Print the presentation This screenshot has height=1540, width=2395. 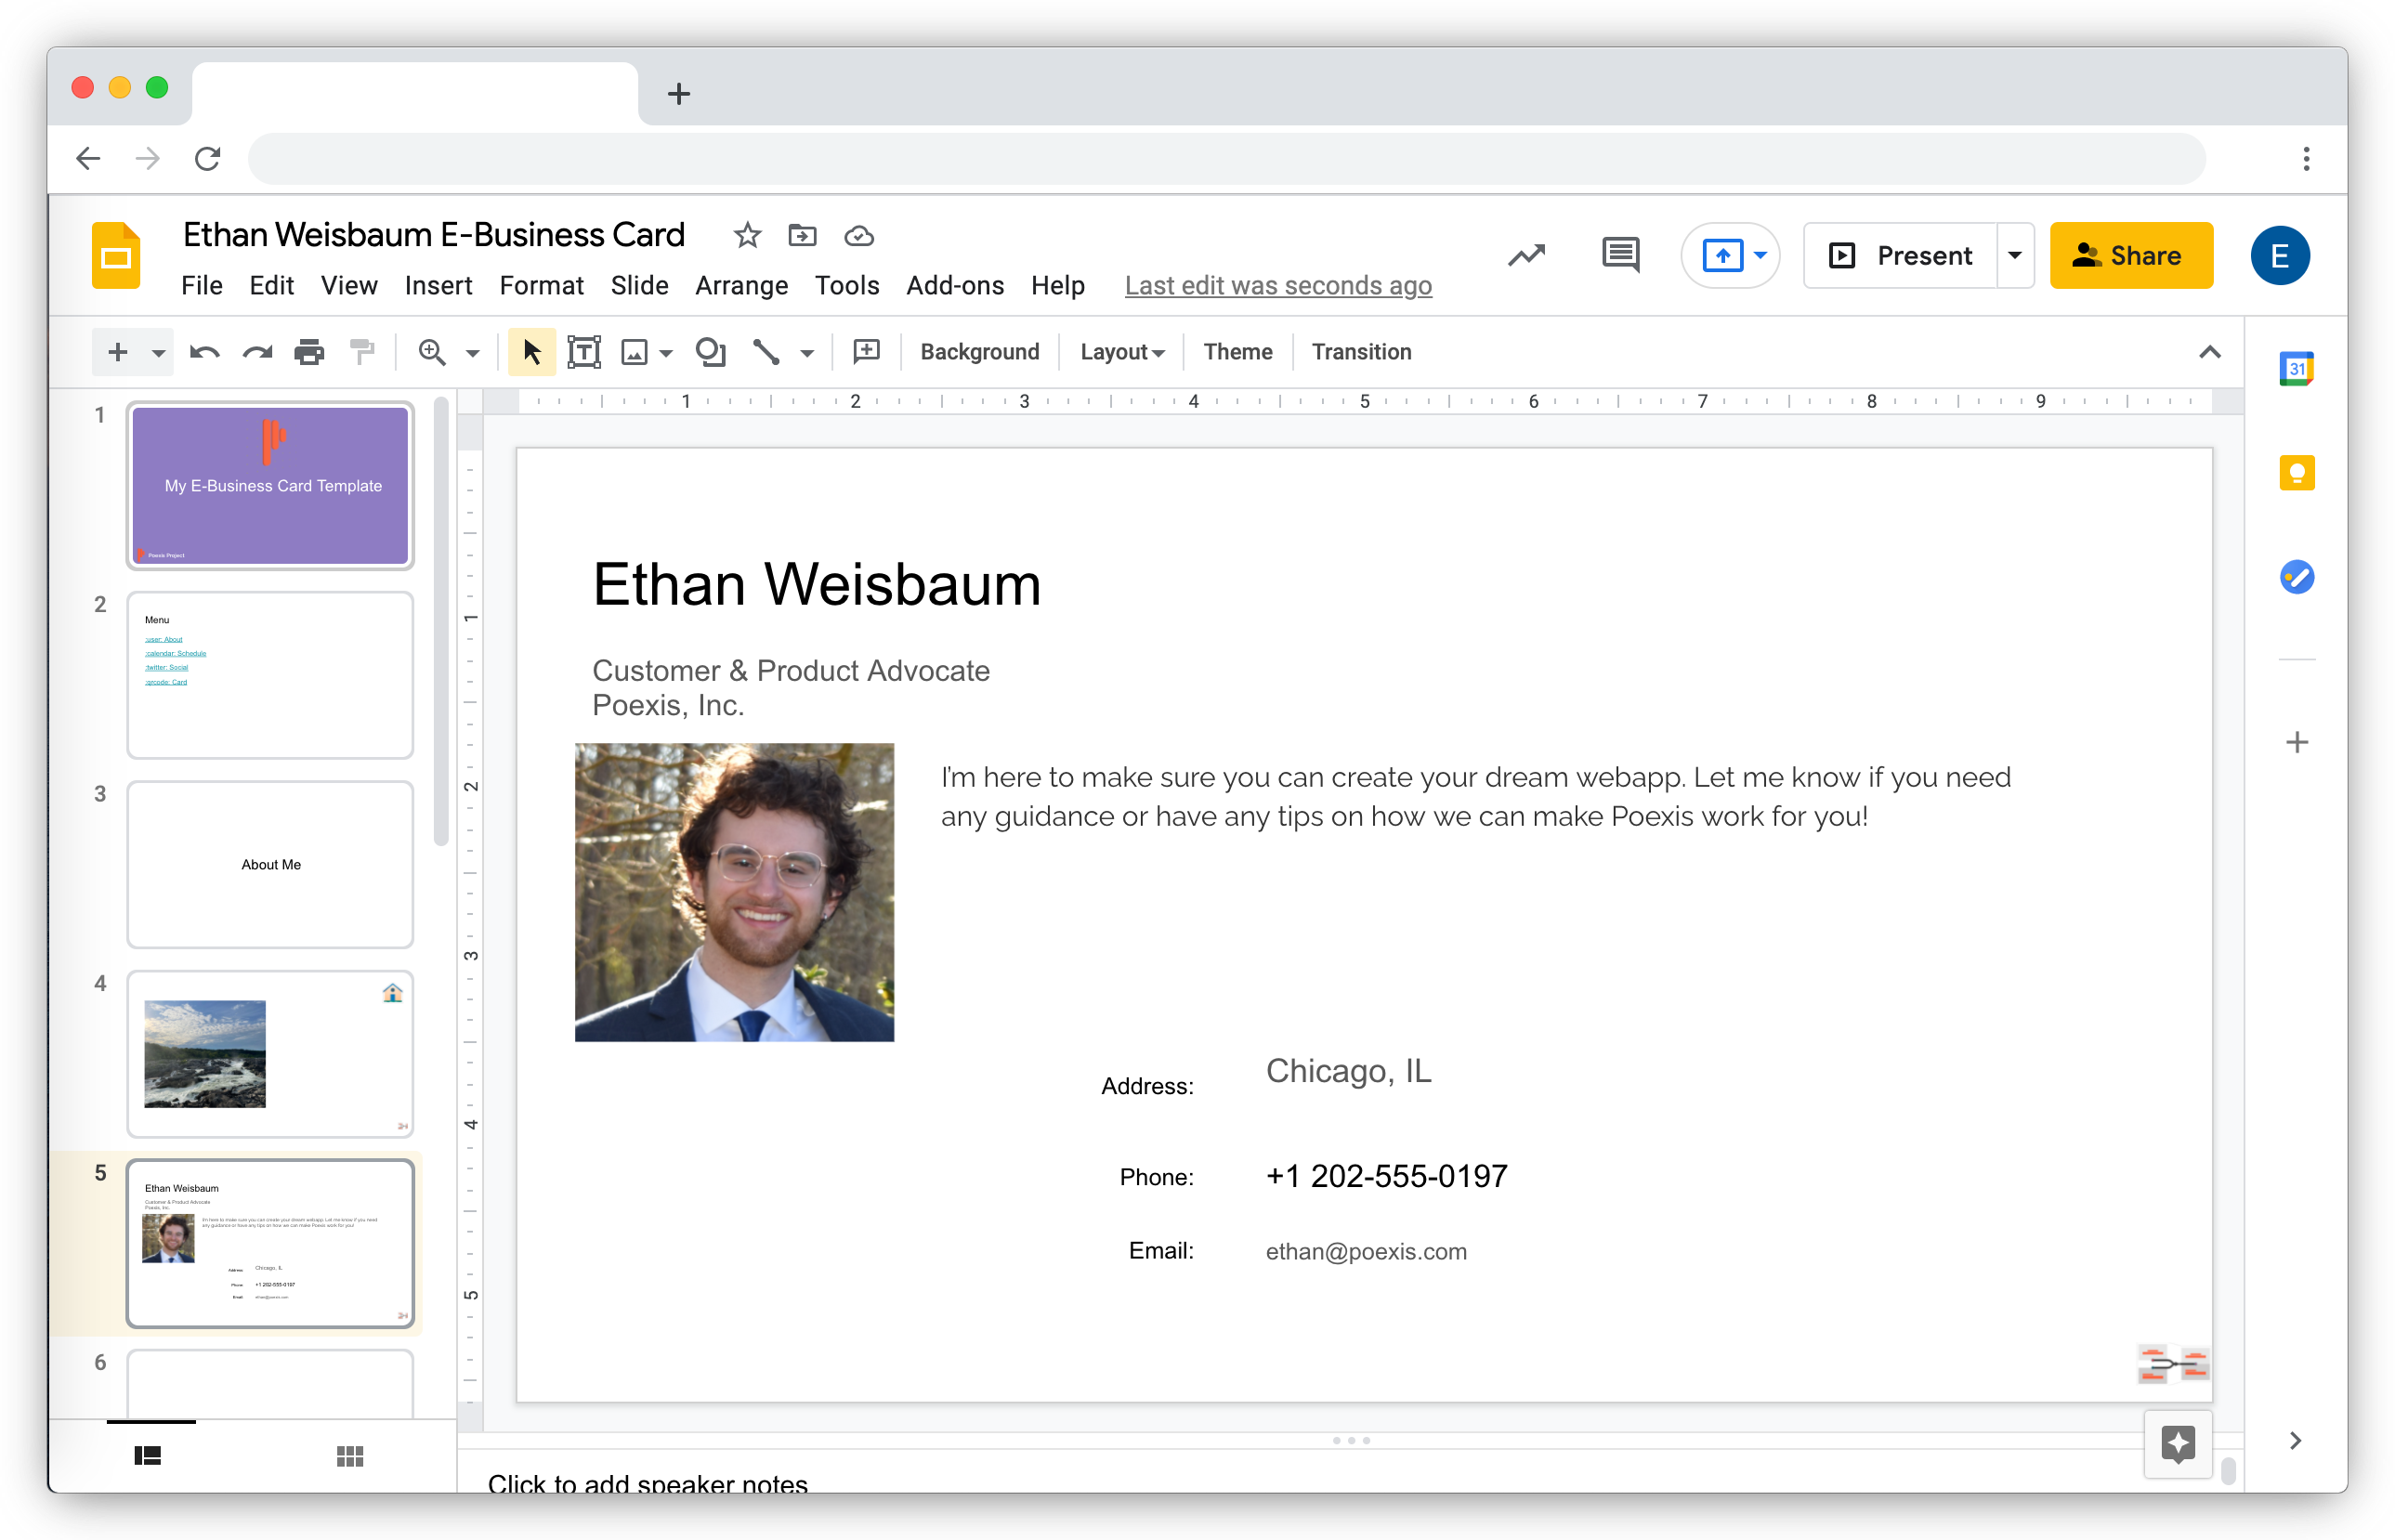tap(309, 352)
